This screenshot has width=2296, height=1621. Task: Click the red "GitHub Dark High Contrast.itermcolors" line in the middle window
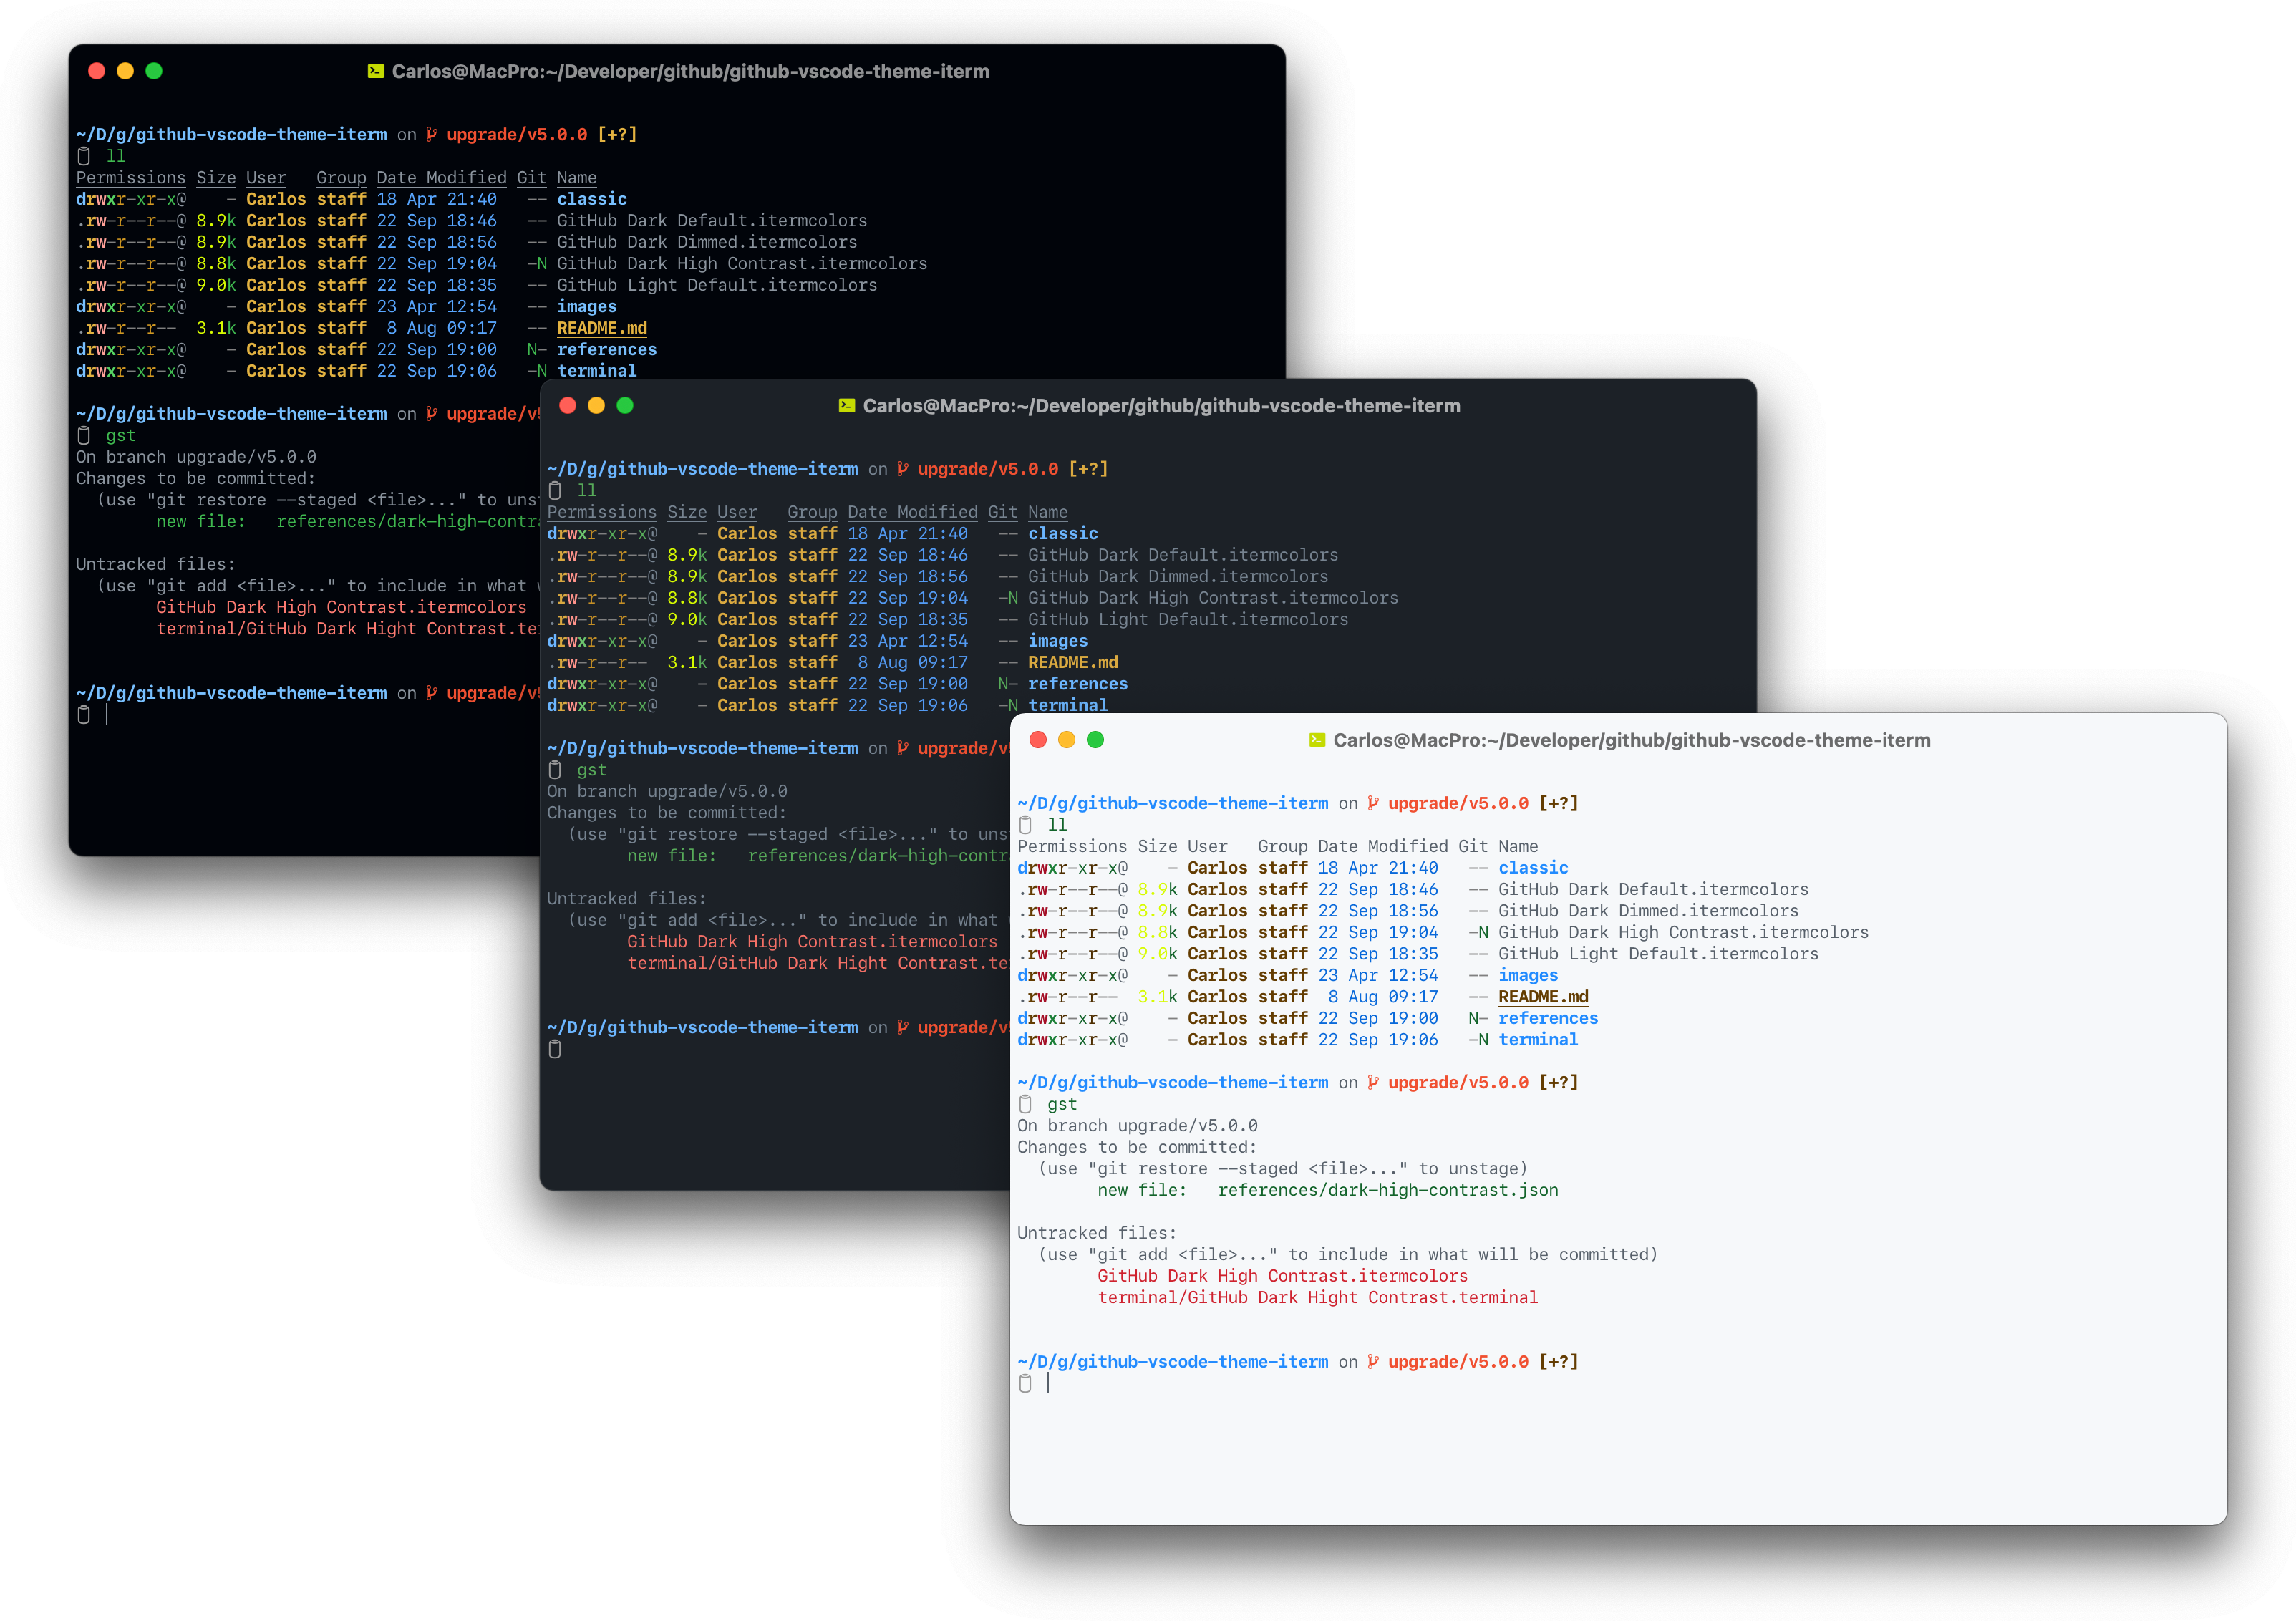tap(812, 941)
